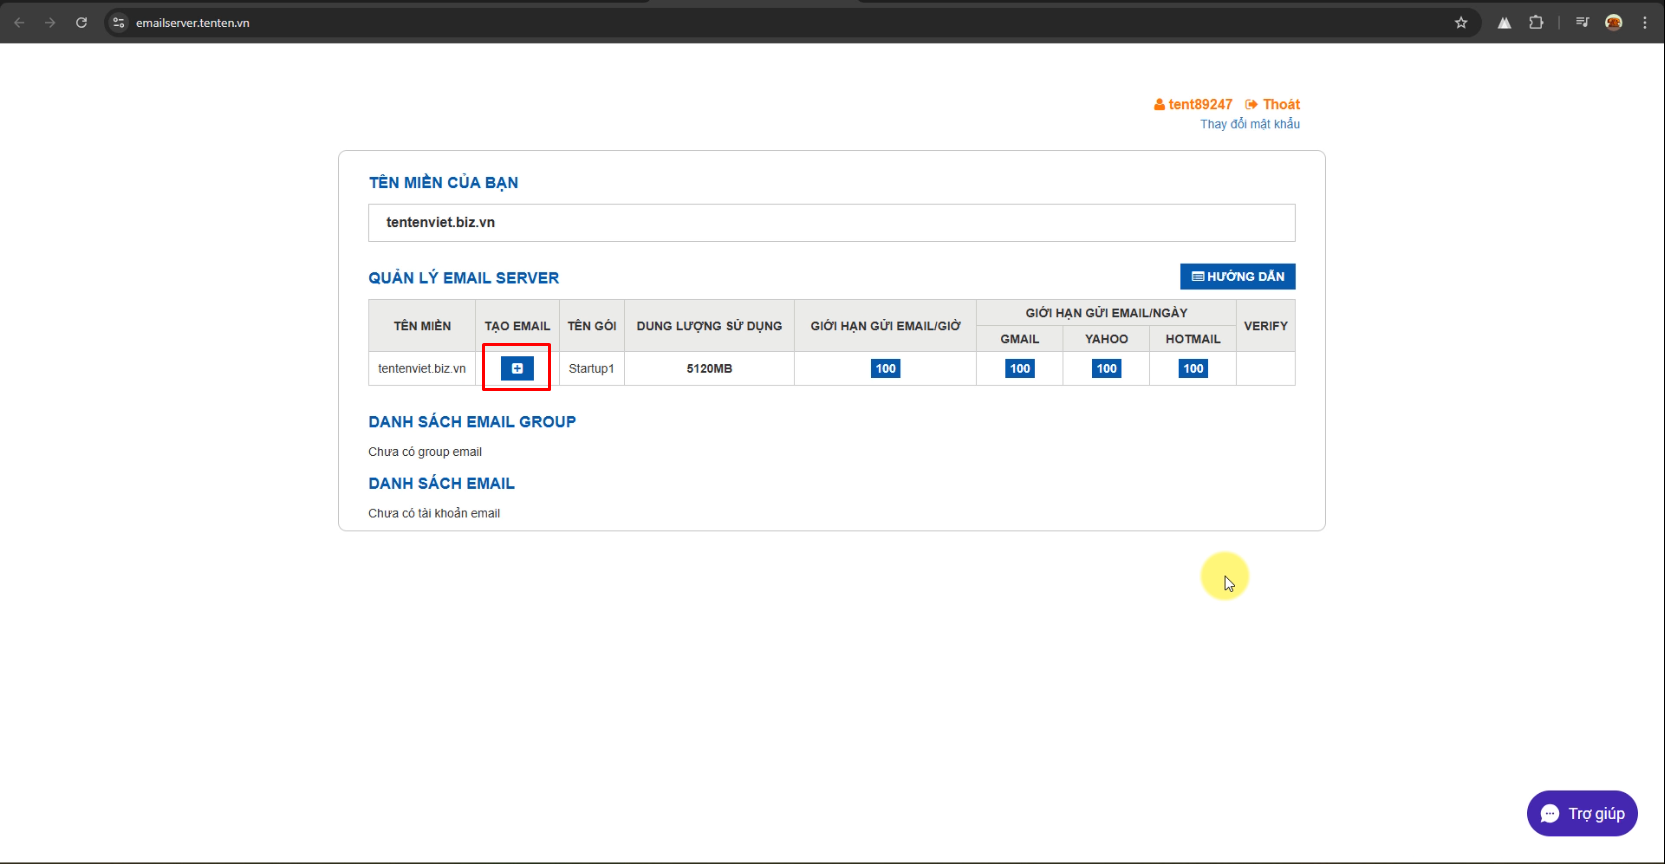Open the Trợ giúp chat help button
The width and height of the screenshot is (1665, 864).
point(1582,813)
